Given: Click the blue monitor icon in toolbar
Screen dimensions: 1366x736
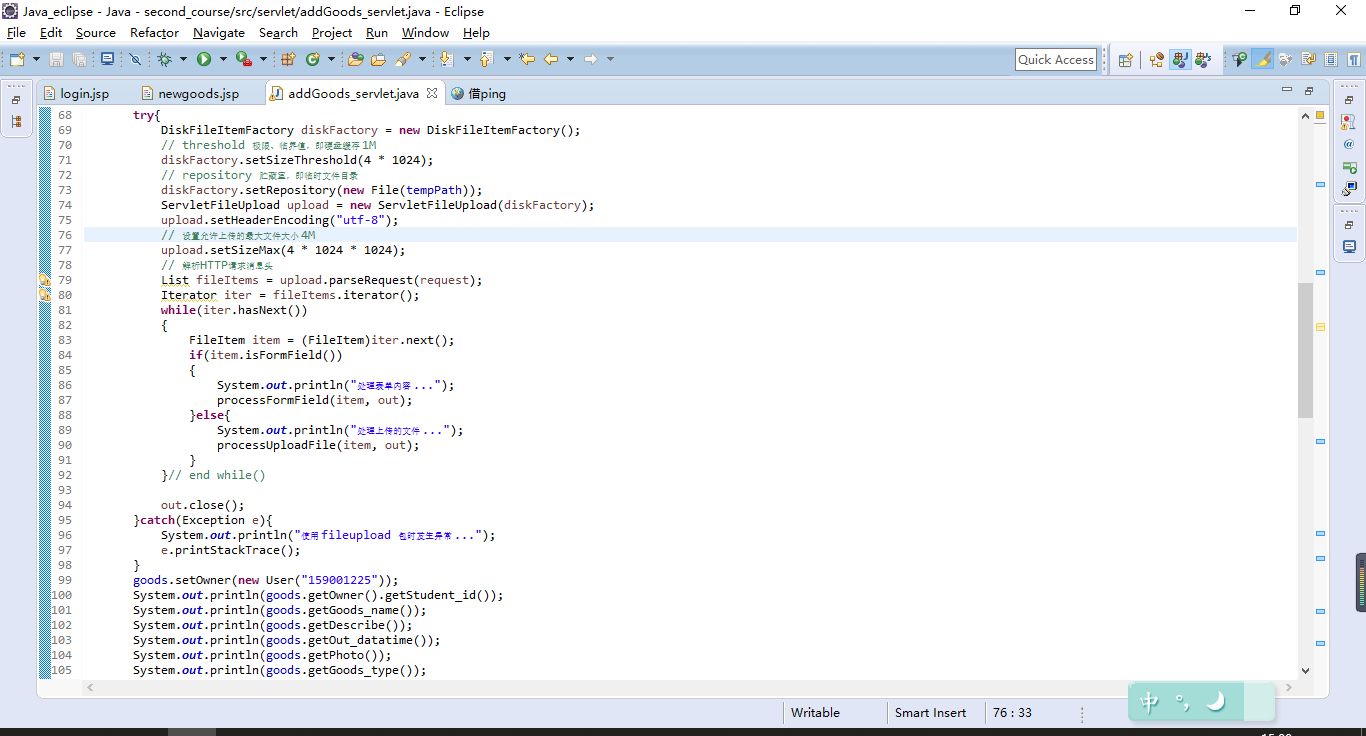Looking at the screenshot, I should [x=107, y=59].
